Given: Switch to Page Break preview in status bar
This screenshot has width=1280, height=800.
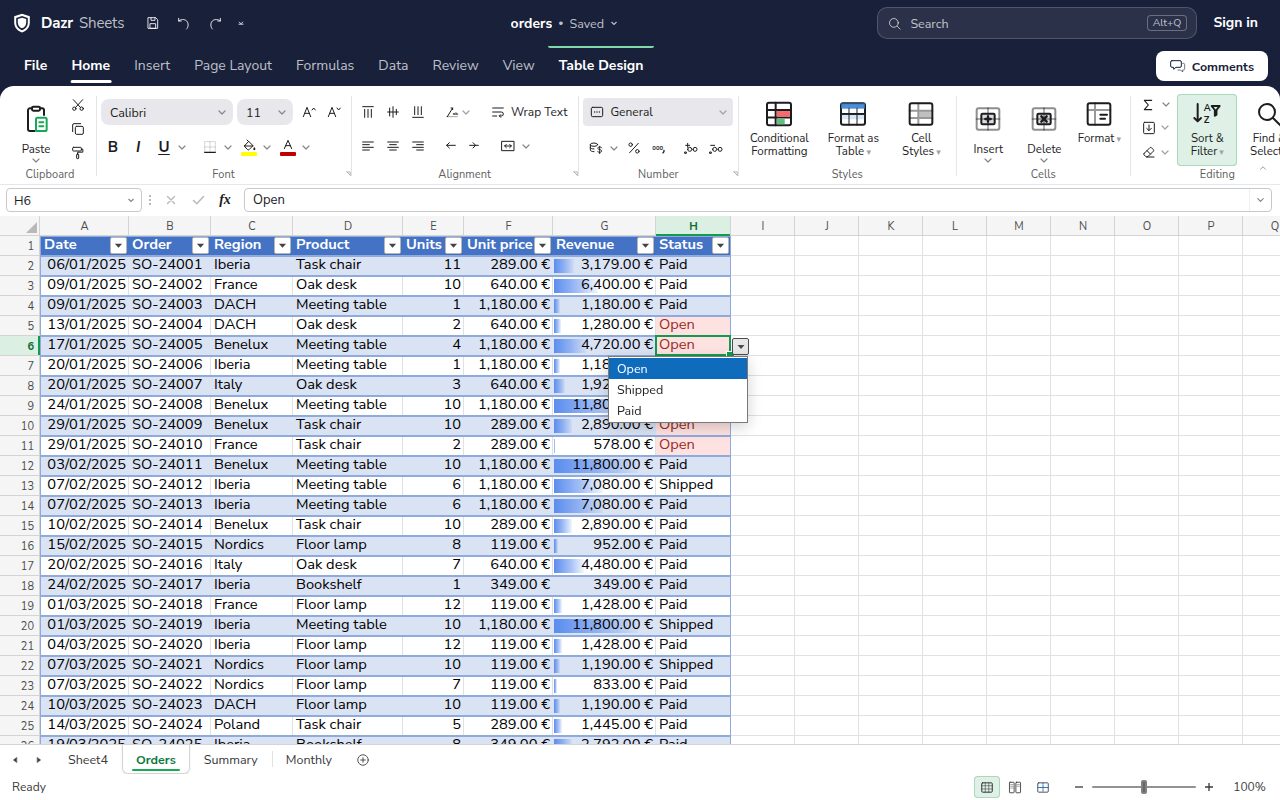Looking at the screenshot, I should pos(1043,787).
